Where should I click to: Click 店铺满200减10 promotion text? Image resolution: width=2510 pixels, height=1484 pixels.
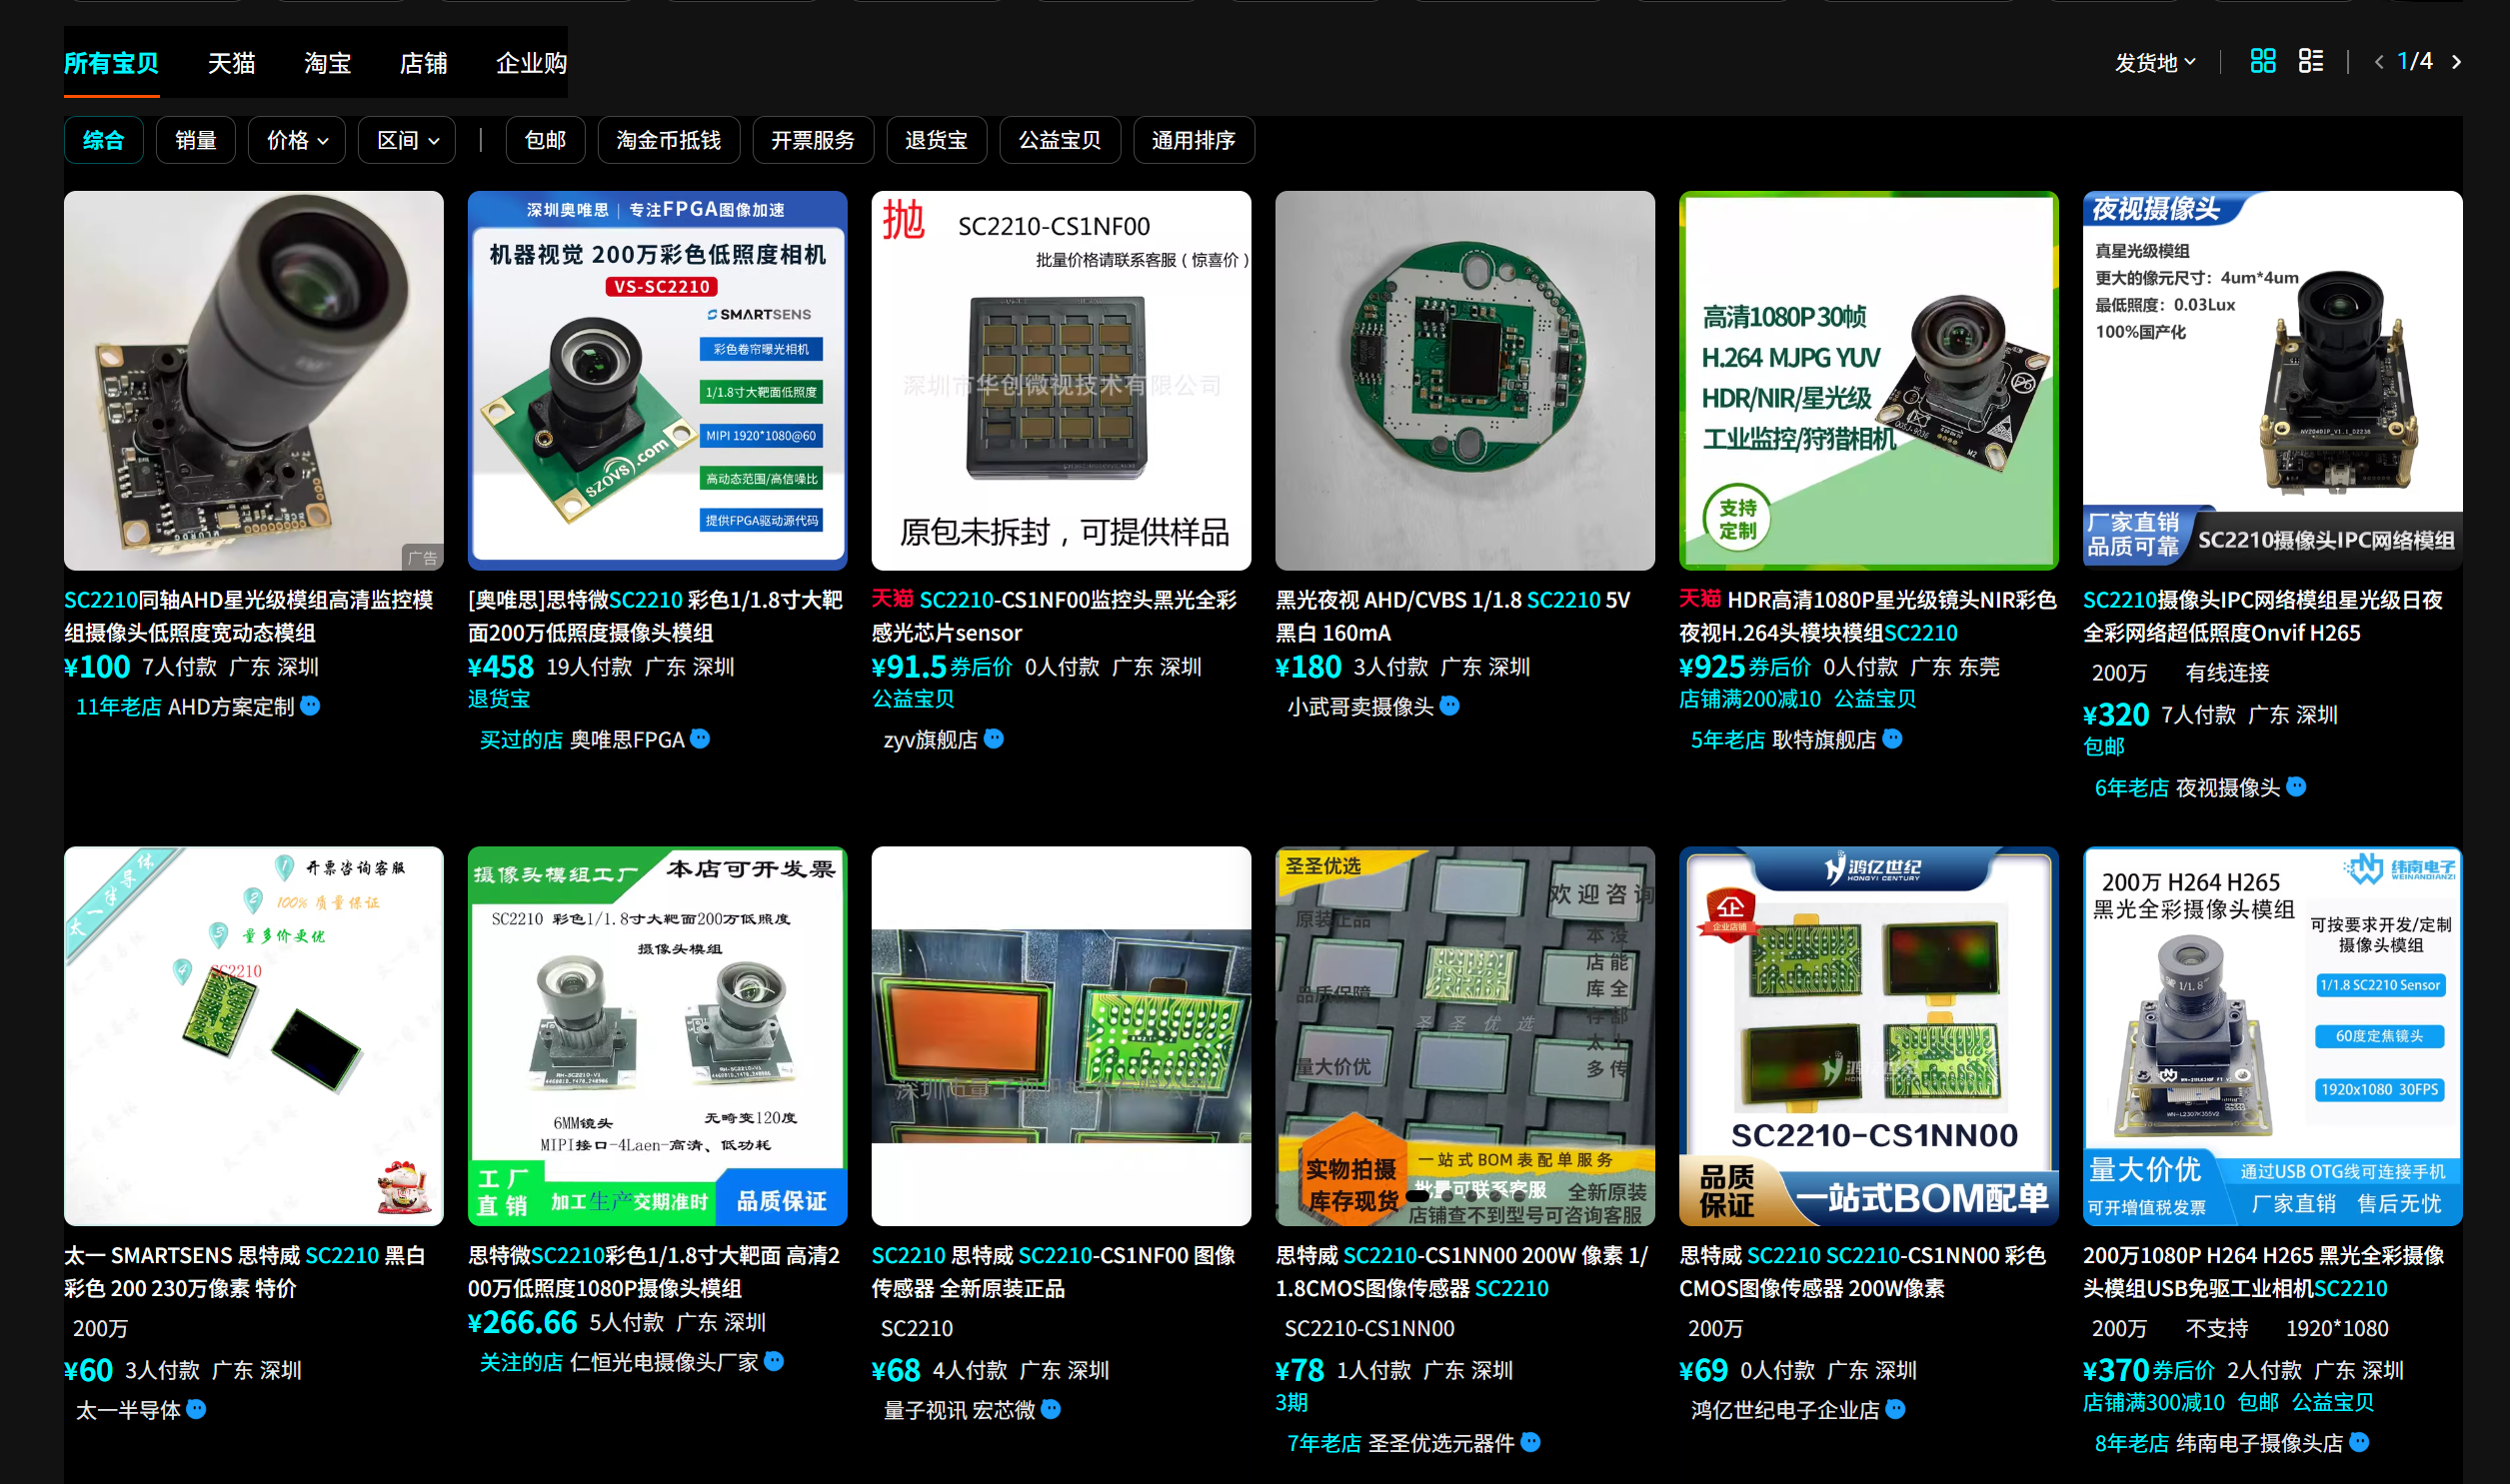tap(1750, 699)
